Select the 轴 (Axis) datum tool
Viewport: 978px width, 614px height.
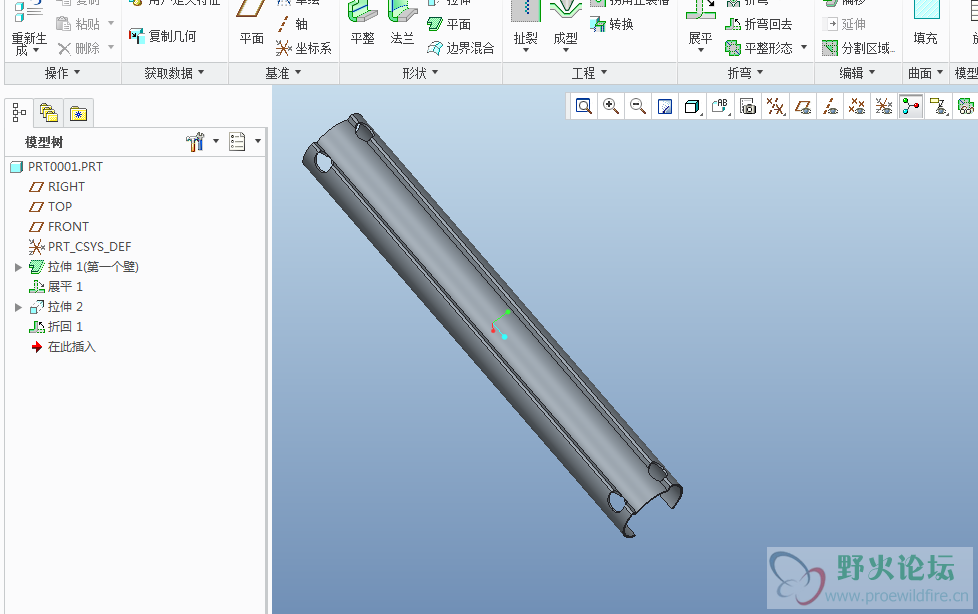click(293, 24)
